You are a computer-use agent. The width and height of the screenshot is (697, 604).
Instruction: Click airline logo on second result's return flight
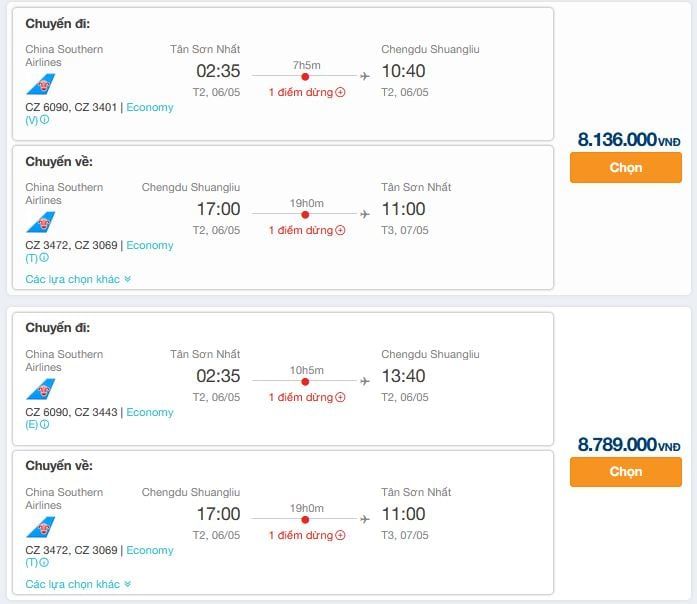(x=41, y=527)
